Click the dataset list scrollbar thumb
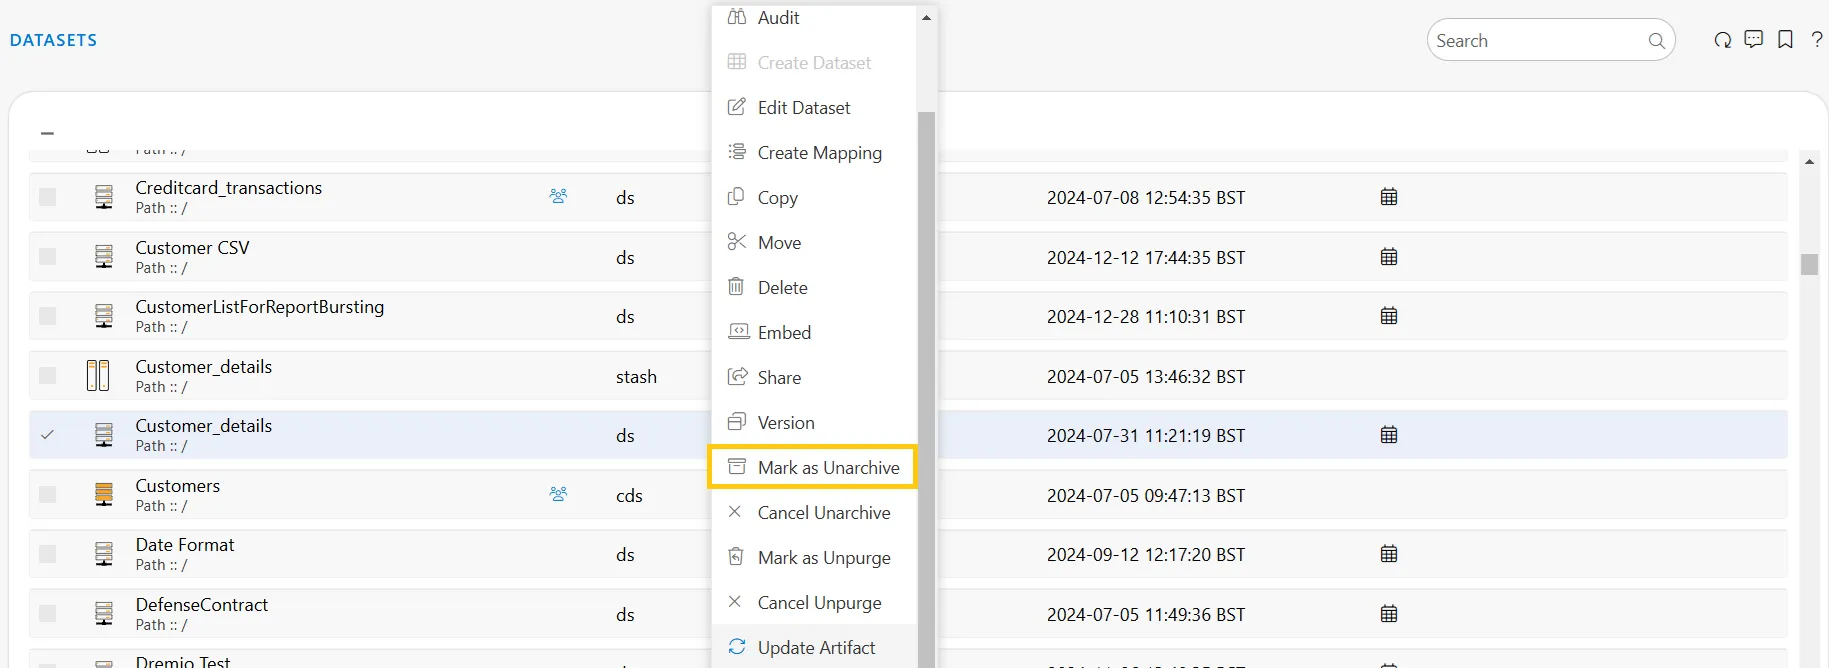The height and width of the screenshot is (668, 1829). pos(1809,264)
